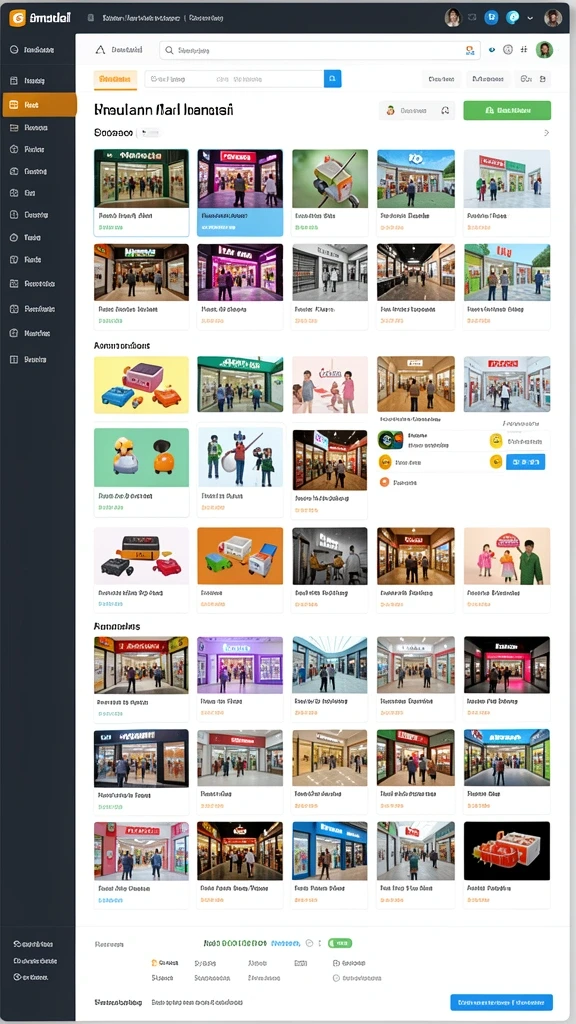Expand the right chevron on first section row

547,133
